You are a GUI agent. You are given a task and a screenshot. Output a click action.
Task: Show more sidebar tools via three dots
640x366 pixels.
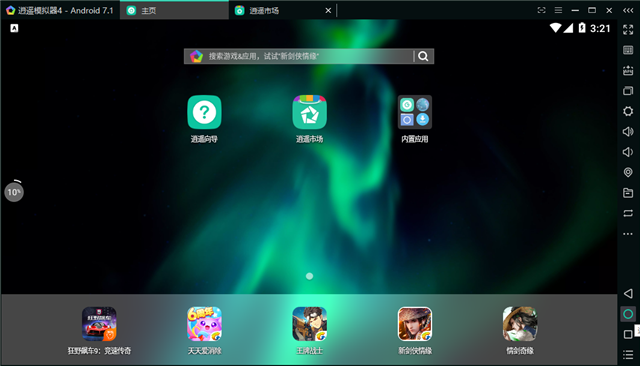pos(628,234)
